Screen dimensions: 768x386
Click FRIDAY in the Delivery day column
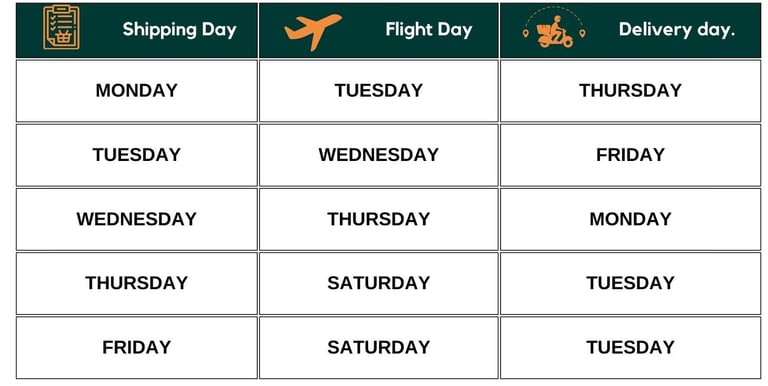click(630, 155)
